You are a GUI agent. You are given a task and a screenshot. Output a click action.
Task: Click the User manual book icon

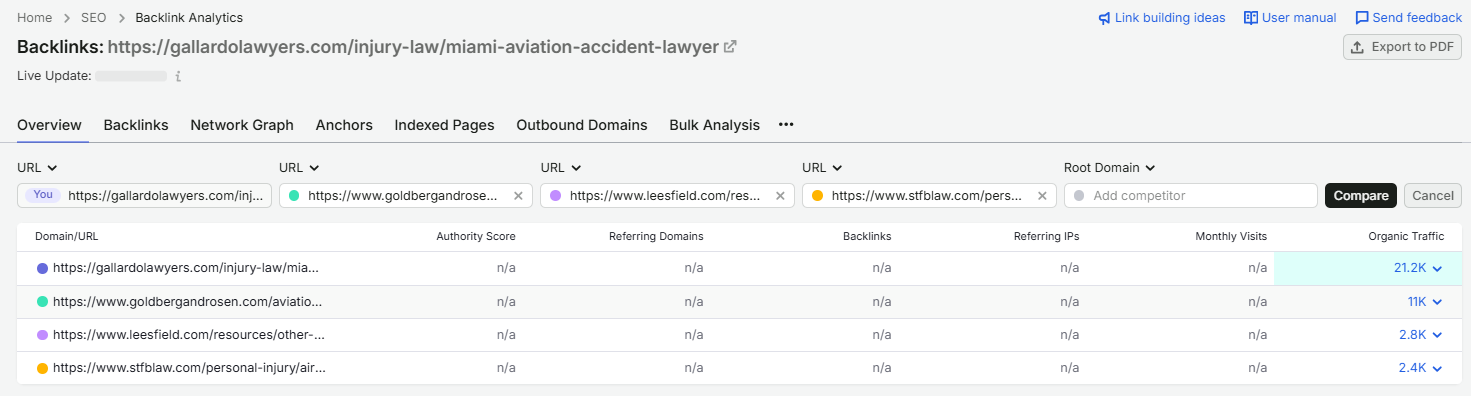click(1250, 18)
